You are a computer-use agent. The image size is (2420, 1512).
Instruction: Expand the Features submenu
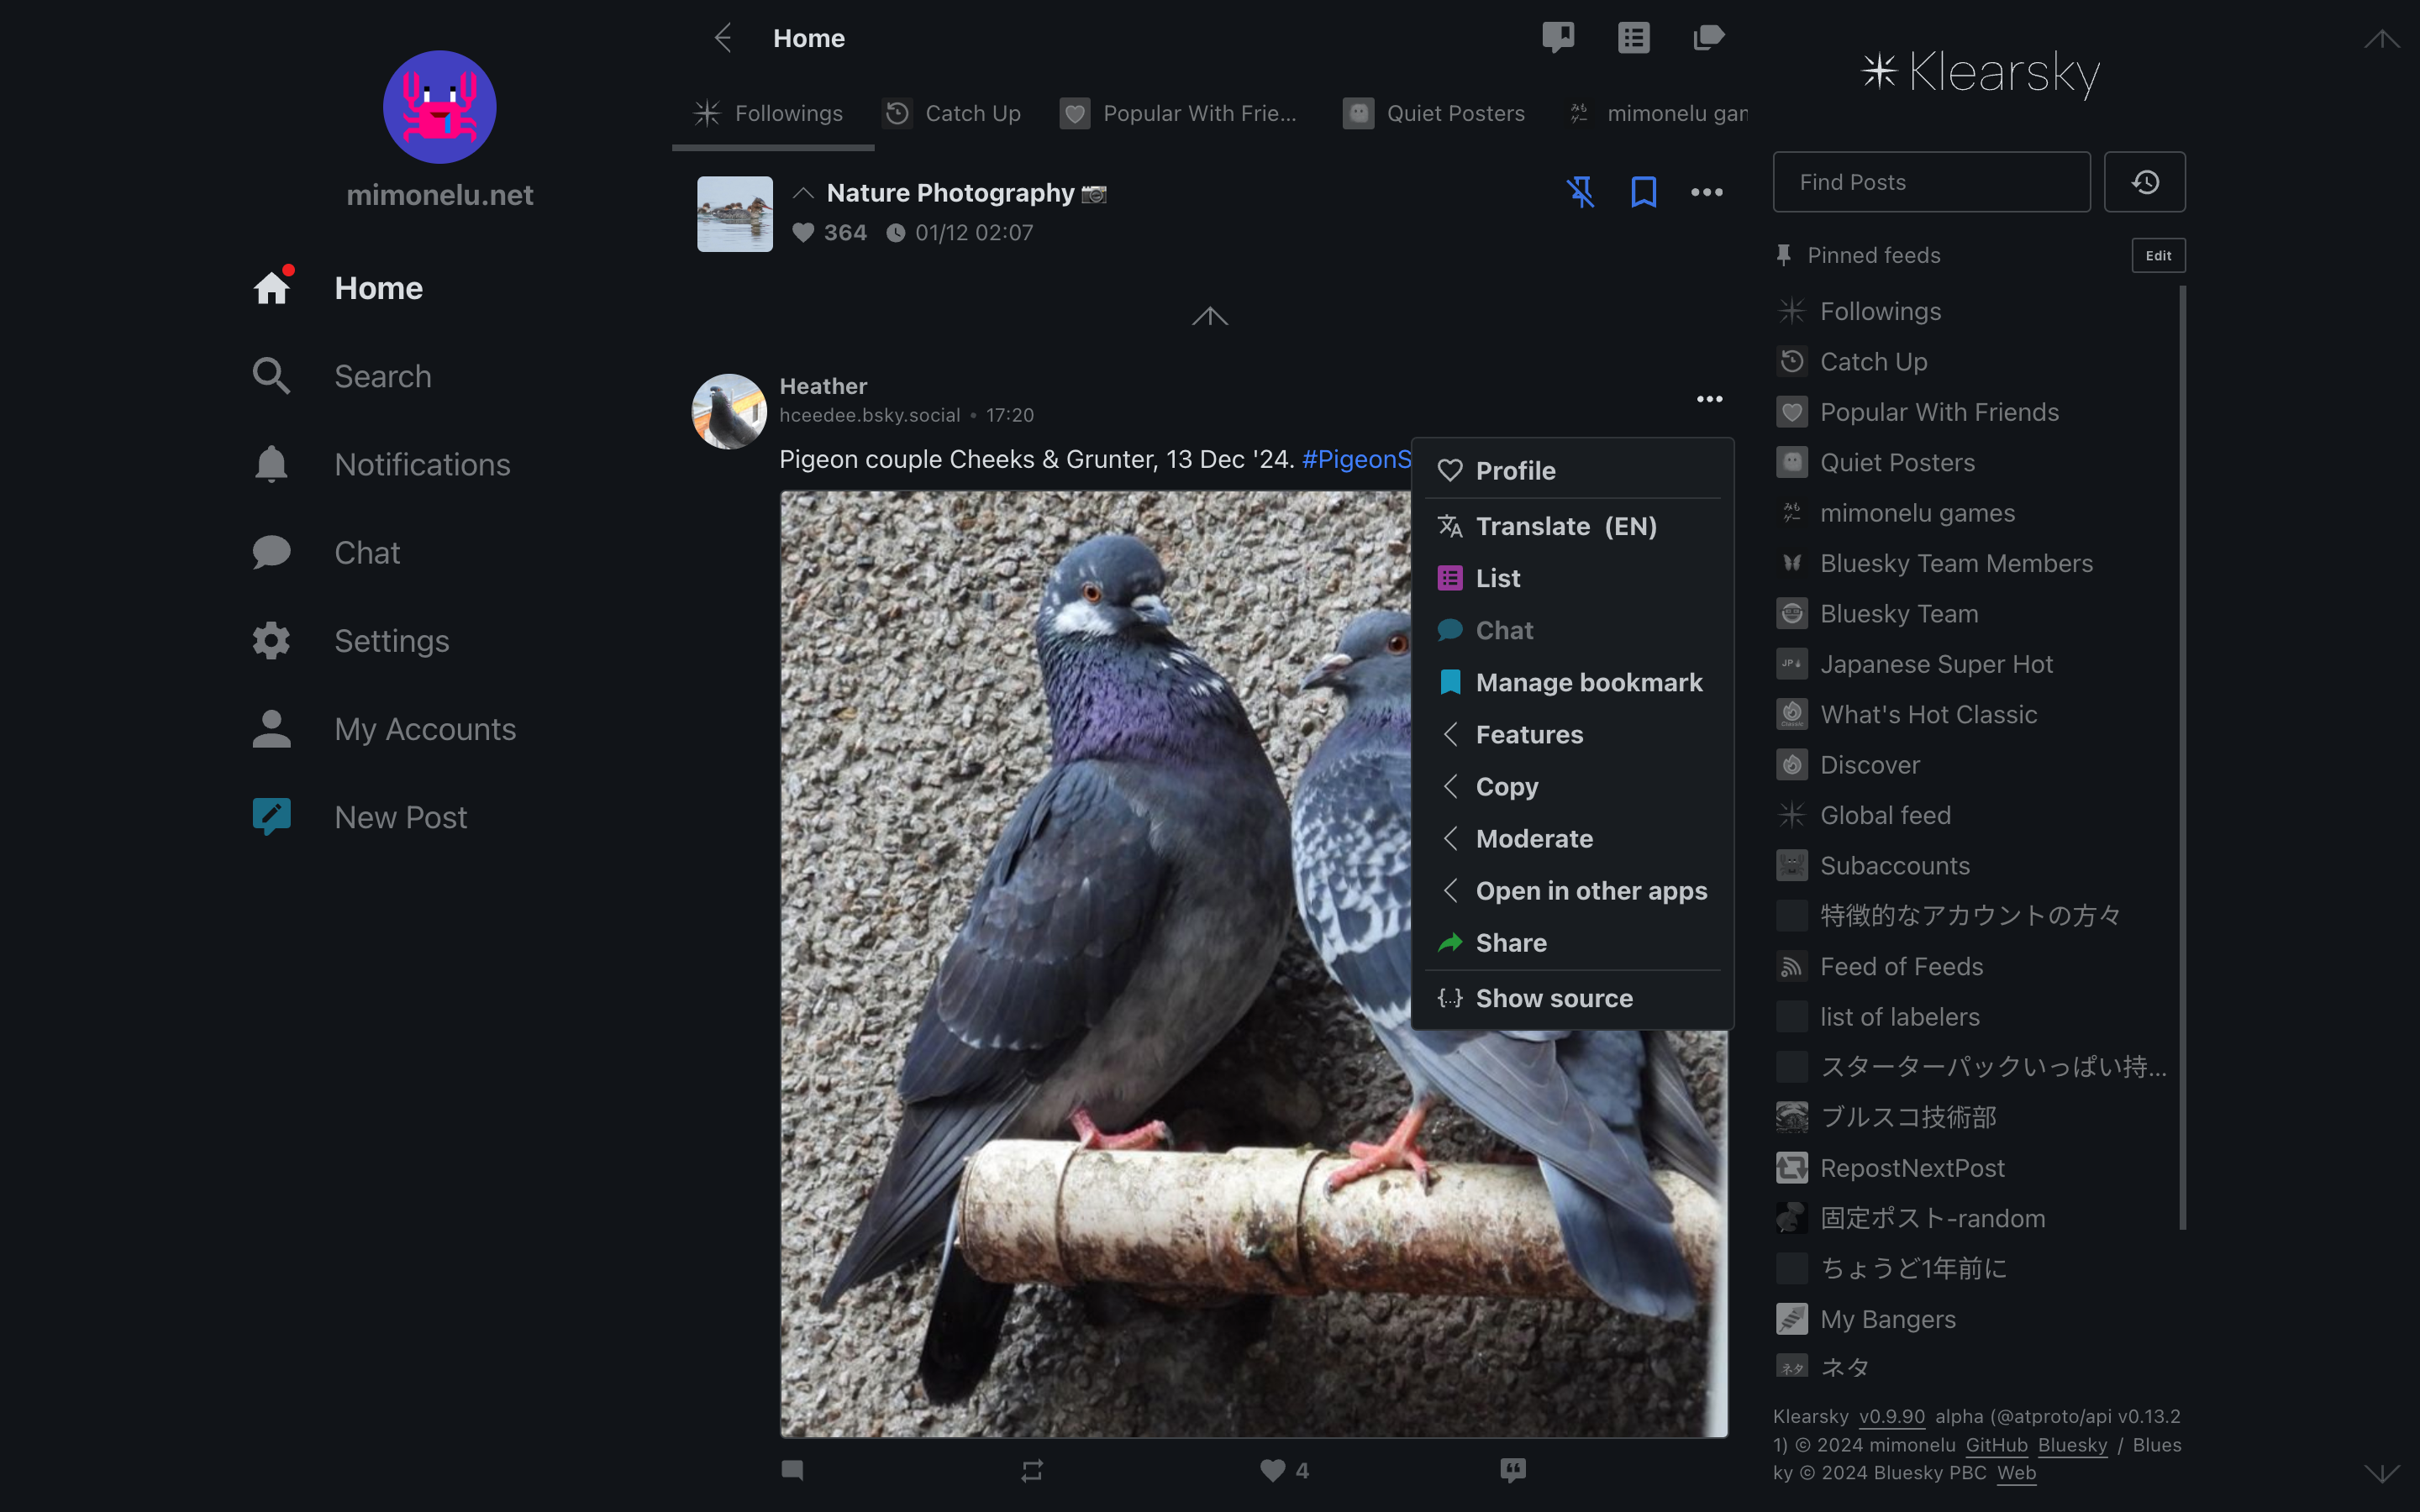click(1528, 734)
